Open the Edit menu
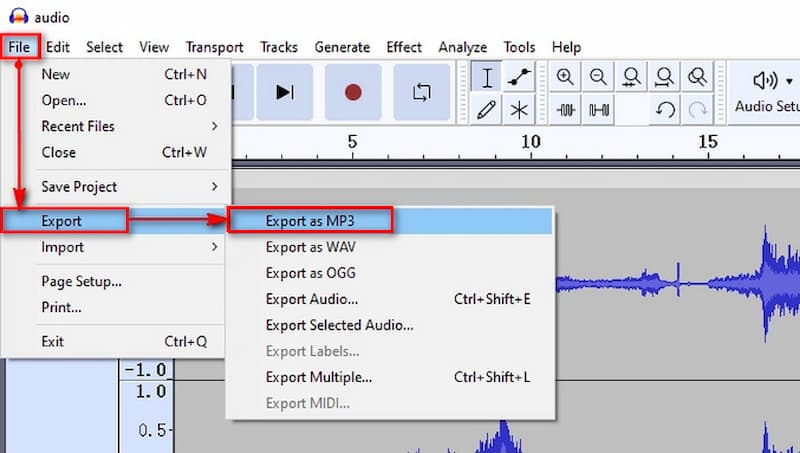Image resolution: width=800 pixels, height=453 pixels. point(58,47)
